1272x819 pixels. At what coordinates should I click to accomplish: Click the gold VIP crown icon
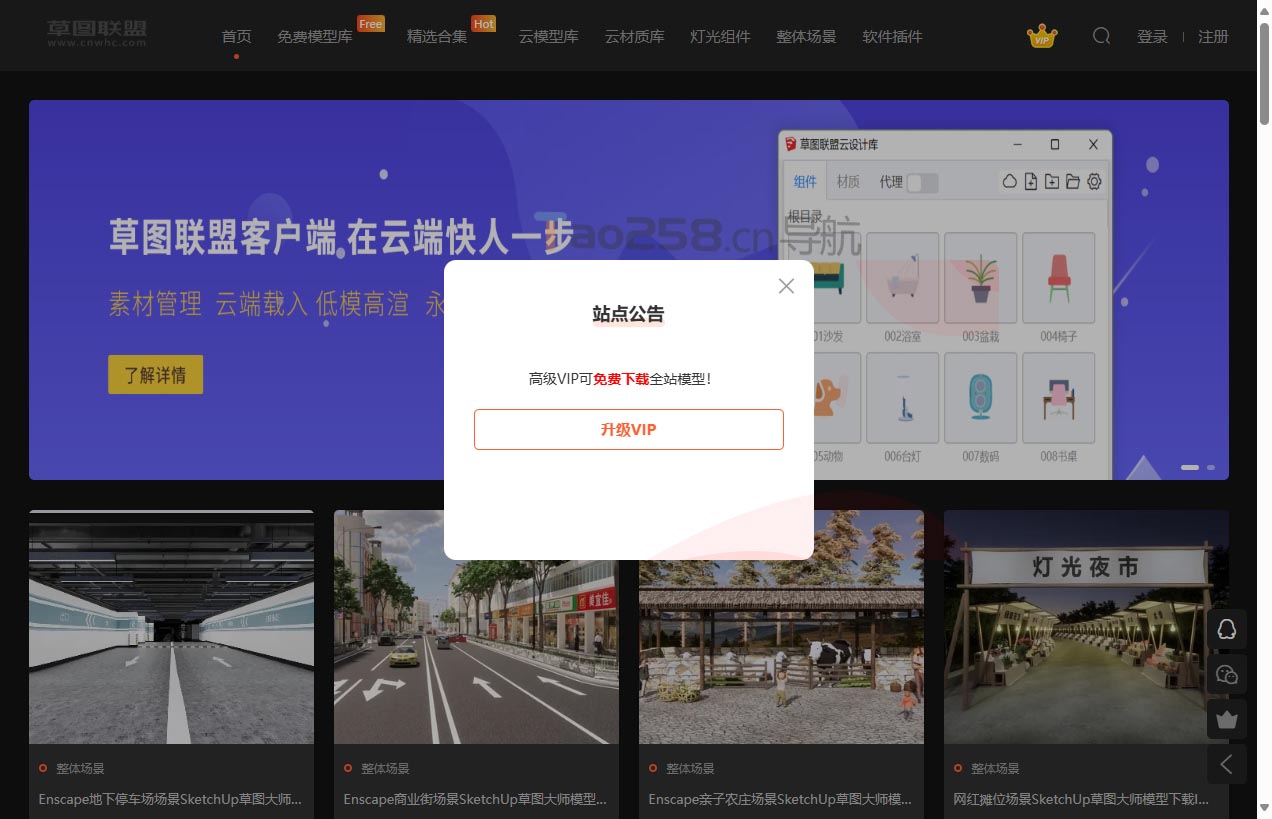pos(1042,37)
